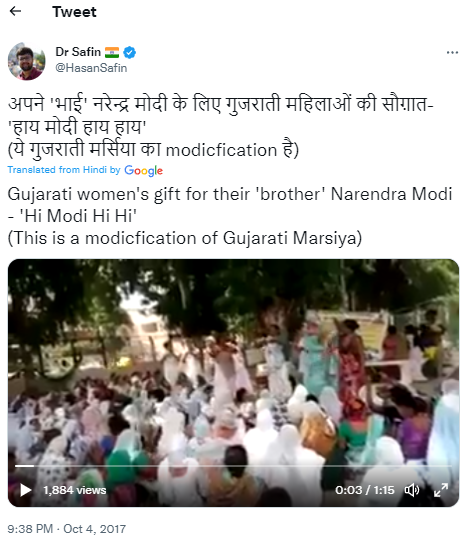Click the translated English tweet text
The width and height of the screenshot is (467, 541).
(x=230, y=216)
